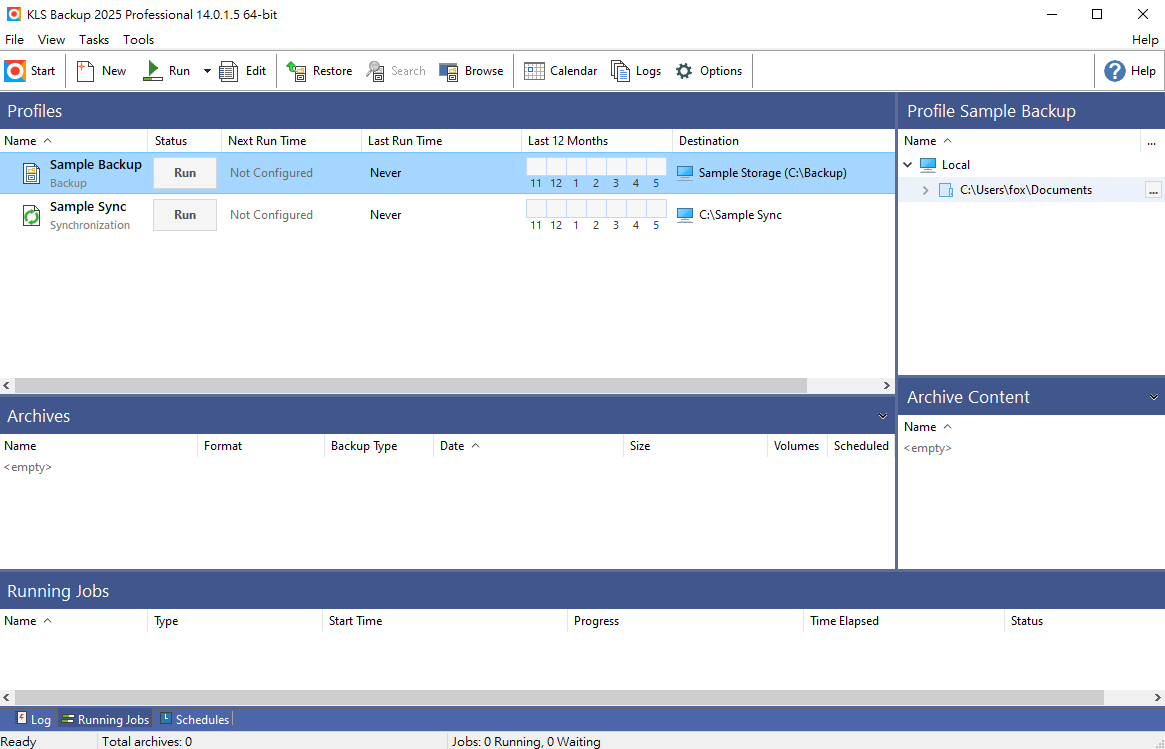Click the Help question mark icon
The width and height of the screenshot is (1165, 749).
point(1114,71)
